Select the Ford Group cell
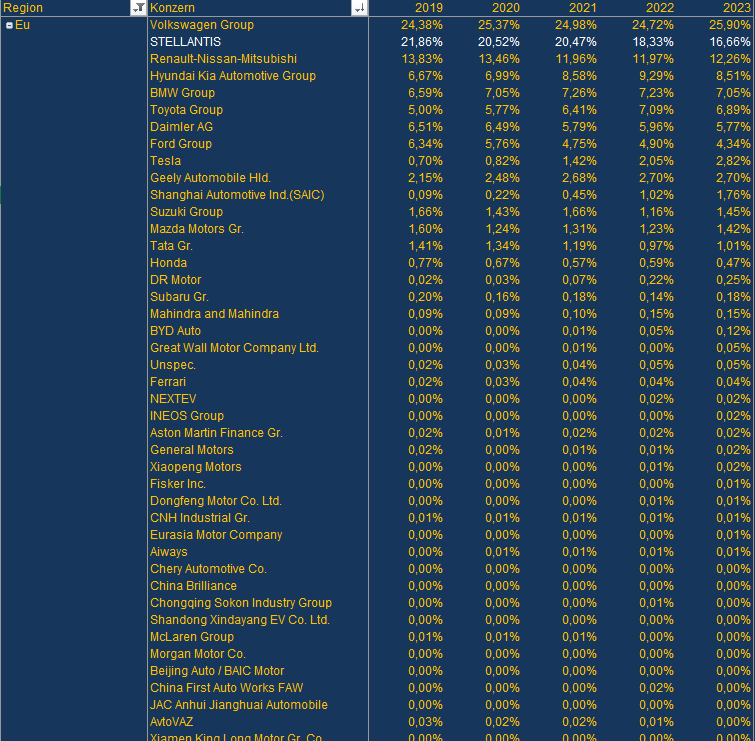Image resolution: width=755 pixels, height=741 pixels. pos(181,143)
